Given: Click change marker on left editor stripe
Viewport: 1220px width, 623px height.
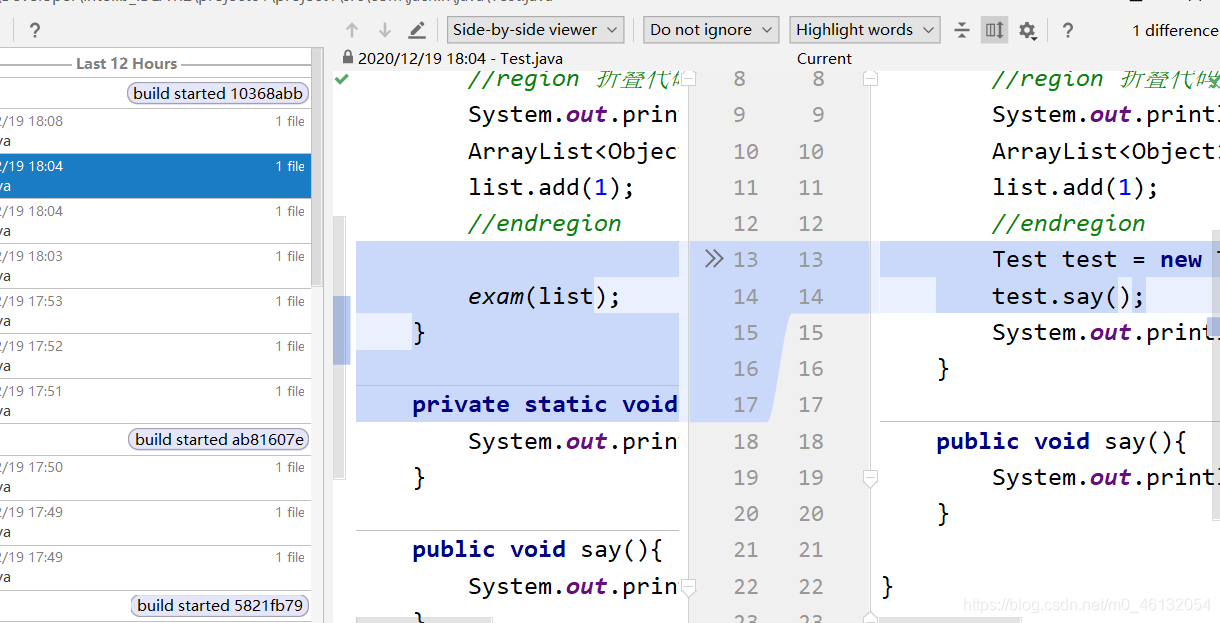Looking at the screenshot, I should pos(341,330).
